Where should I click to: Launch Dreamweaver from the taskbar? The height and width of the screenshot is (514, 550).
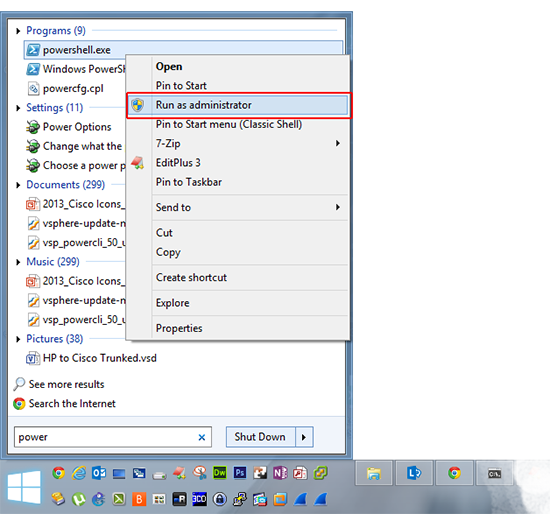pos(220,473)
